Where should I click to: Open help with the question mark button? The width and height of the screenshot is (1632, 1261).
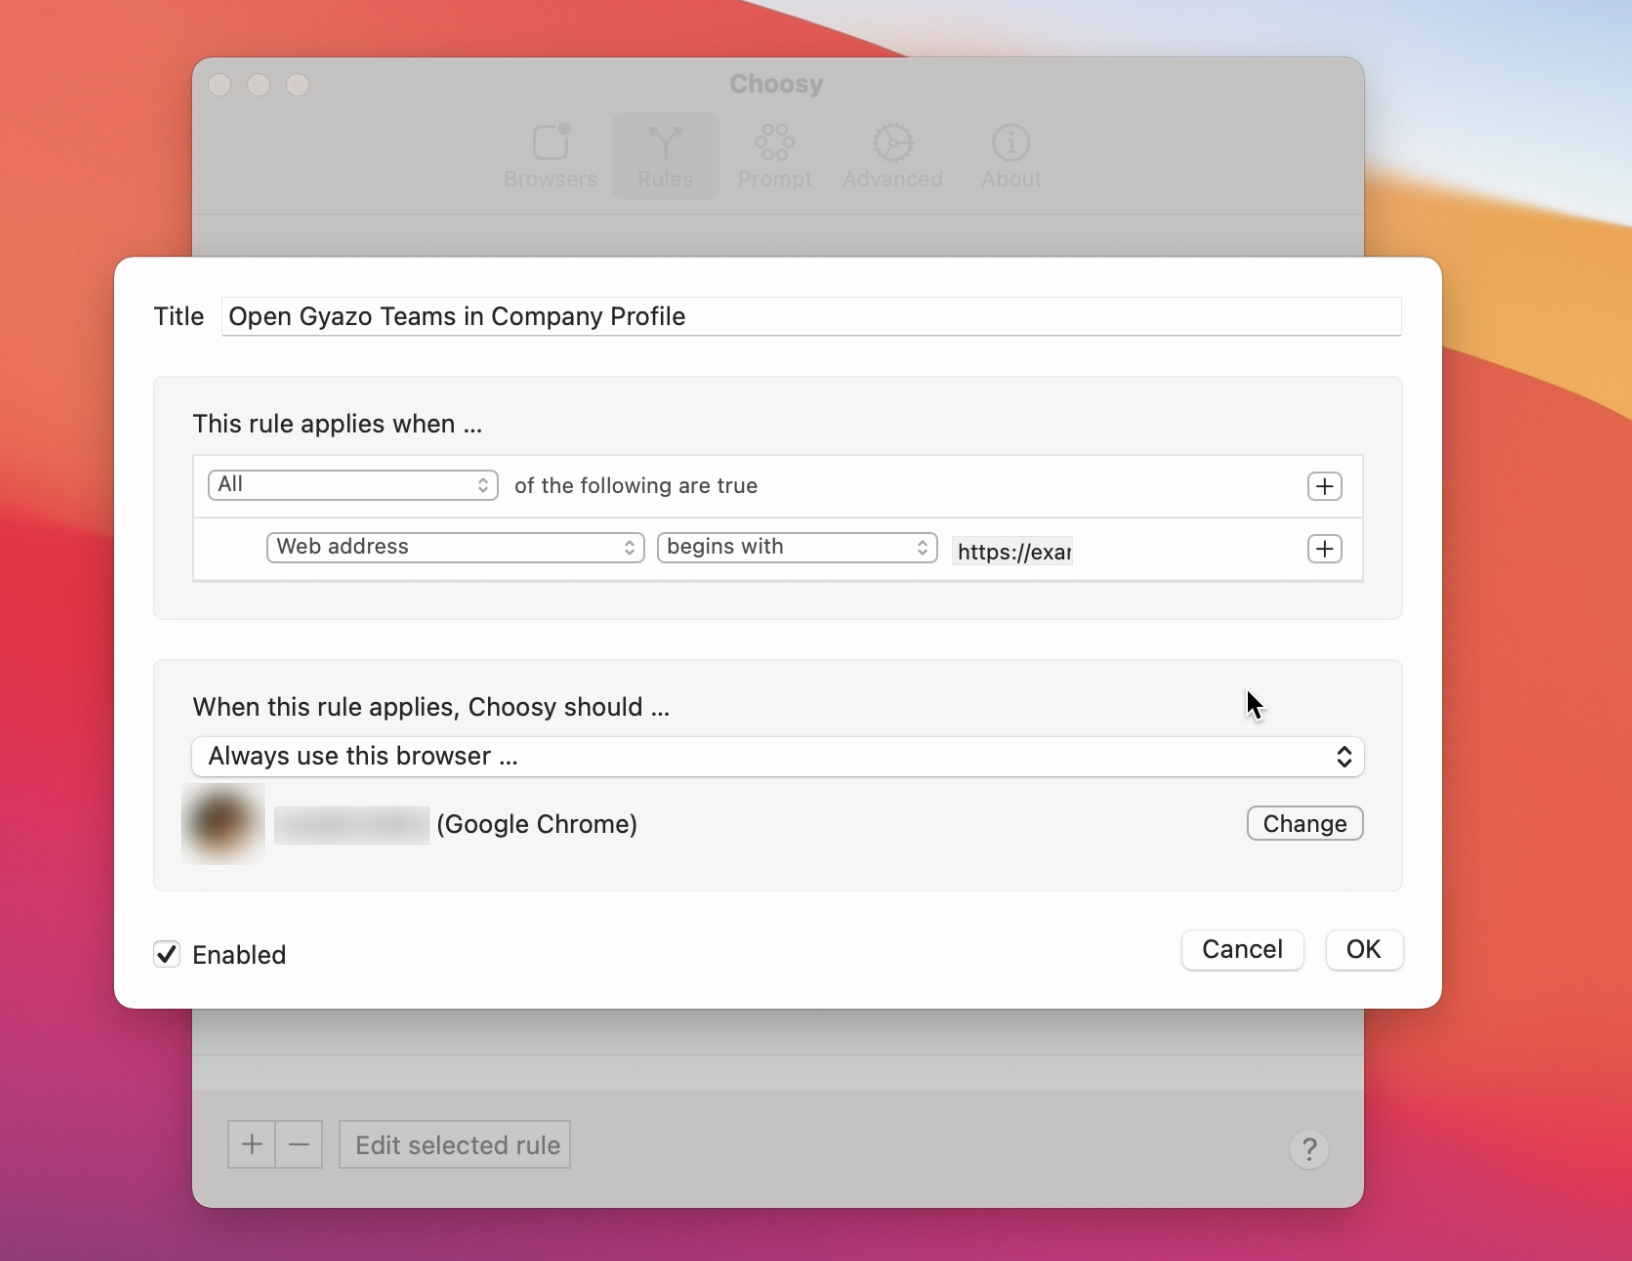[x=1308, y=1149]
